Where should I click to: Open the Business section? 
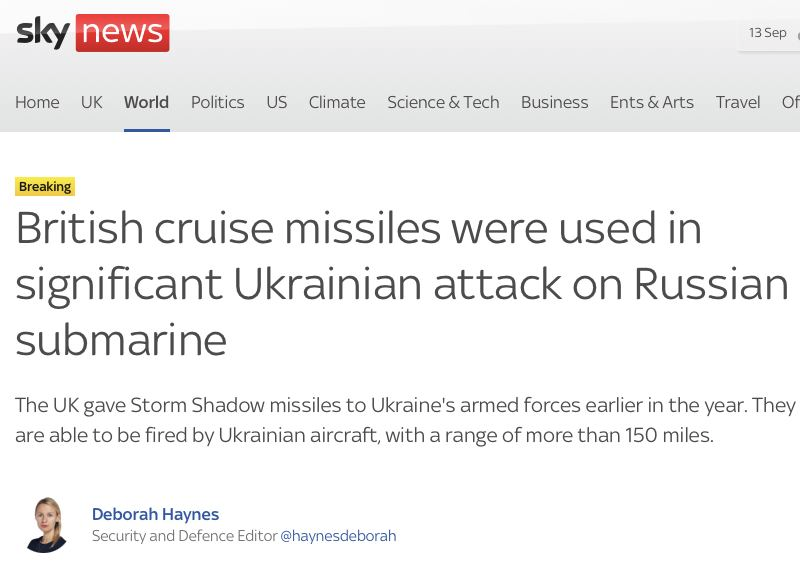(554, 102)
